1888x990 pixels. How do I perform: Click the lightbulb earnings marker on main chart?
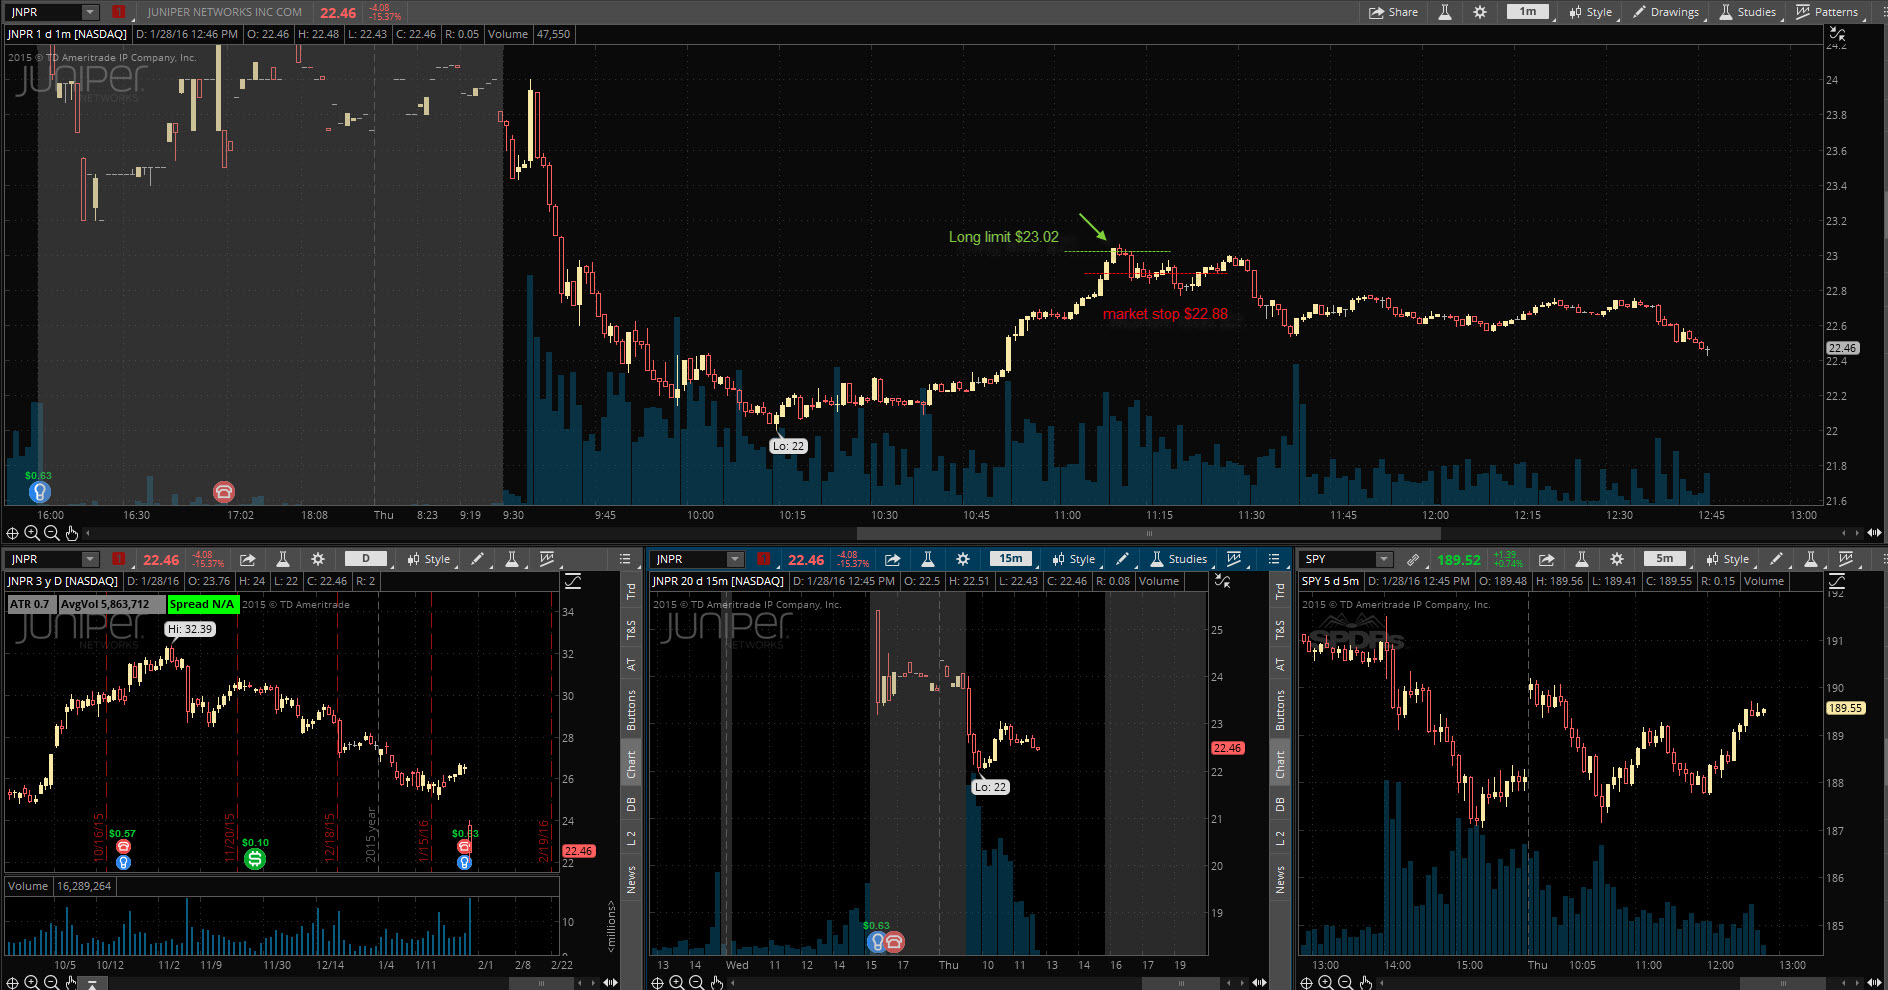39,491
